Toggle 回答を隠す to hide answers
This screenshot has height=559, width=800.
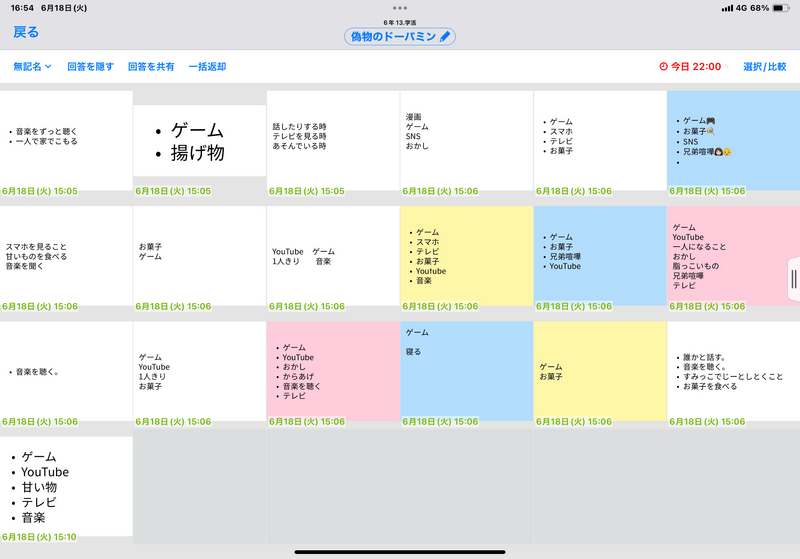pos(90,67)
